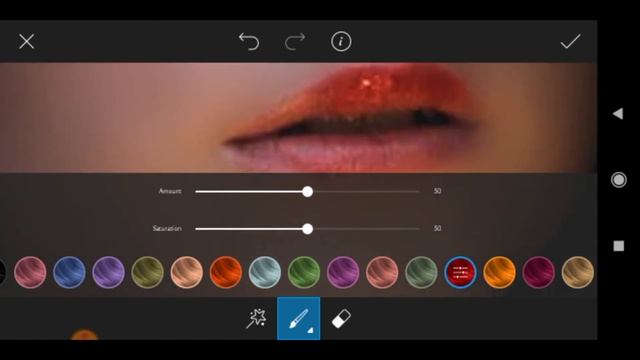Select the magic wand auto tool
This screenshot has width=640, height=360.
tap(256, 318)
